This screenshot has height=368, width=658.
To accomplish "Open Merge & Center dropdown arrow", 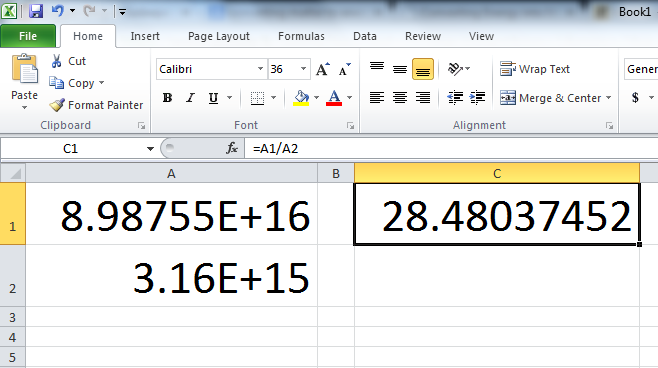I will (608, 98).
